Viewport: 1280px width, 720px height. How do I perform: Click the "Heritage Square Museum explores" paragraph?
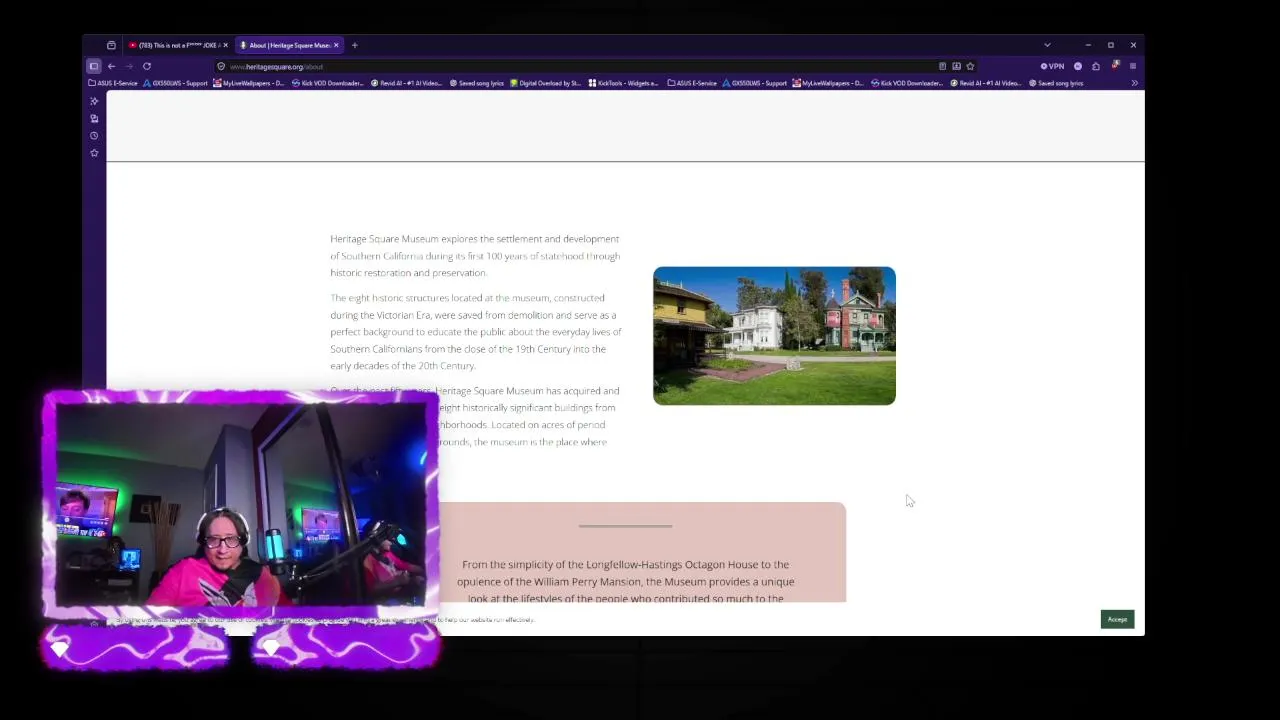point(475,256)
